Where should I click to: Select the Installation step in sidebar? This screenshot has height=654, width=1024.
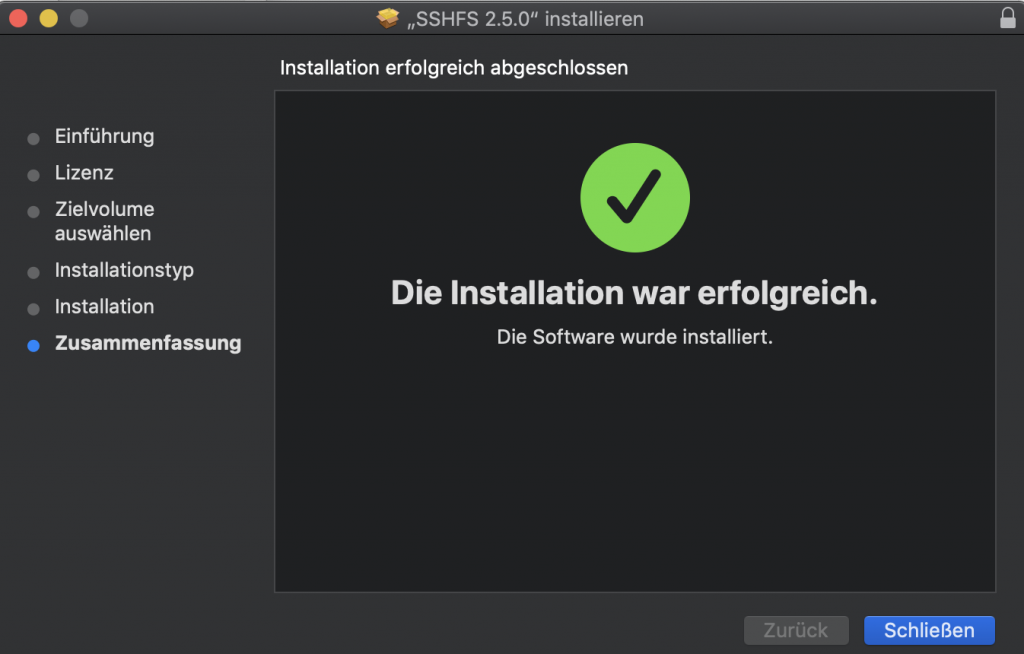pos(104,307)
